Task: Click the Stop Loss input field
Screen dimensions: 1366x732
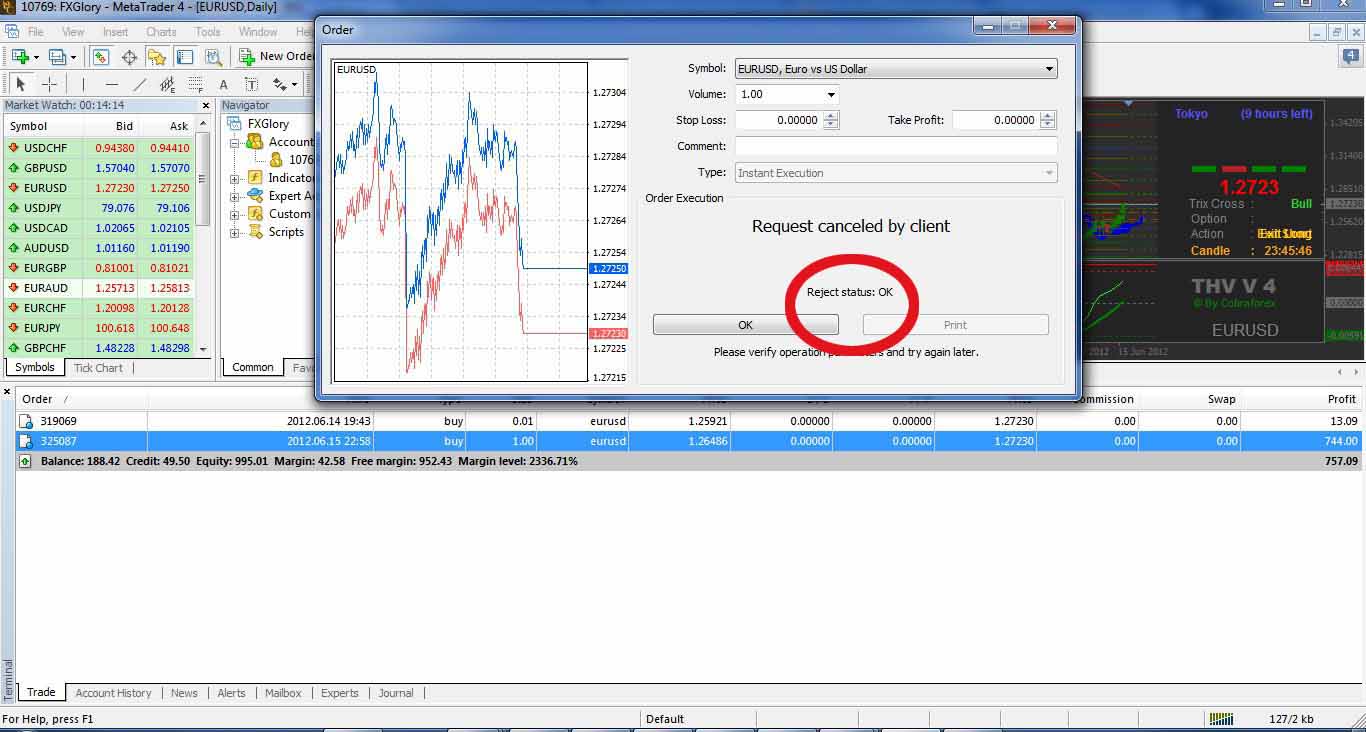Action: 778,120
